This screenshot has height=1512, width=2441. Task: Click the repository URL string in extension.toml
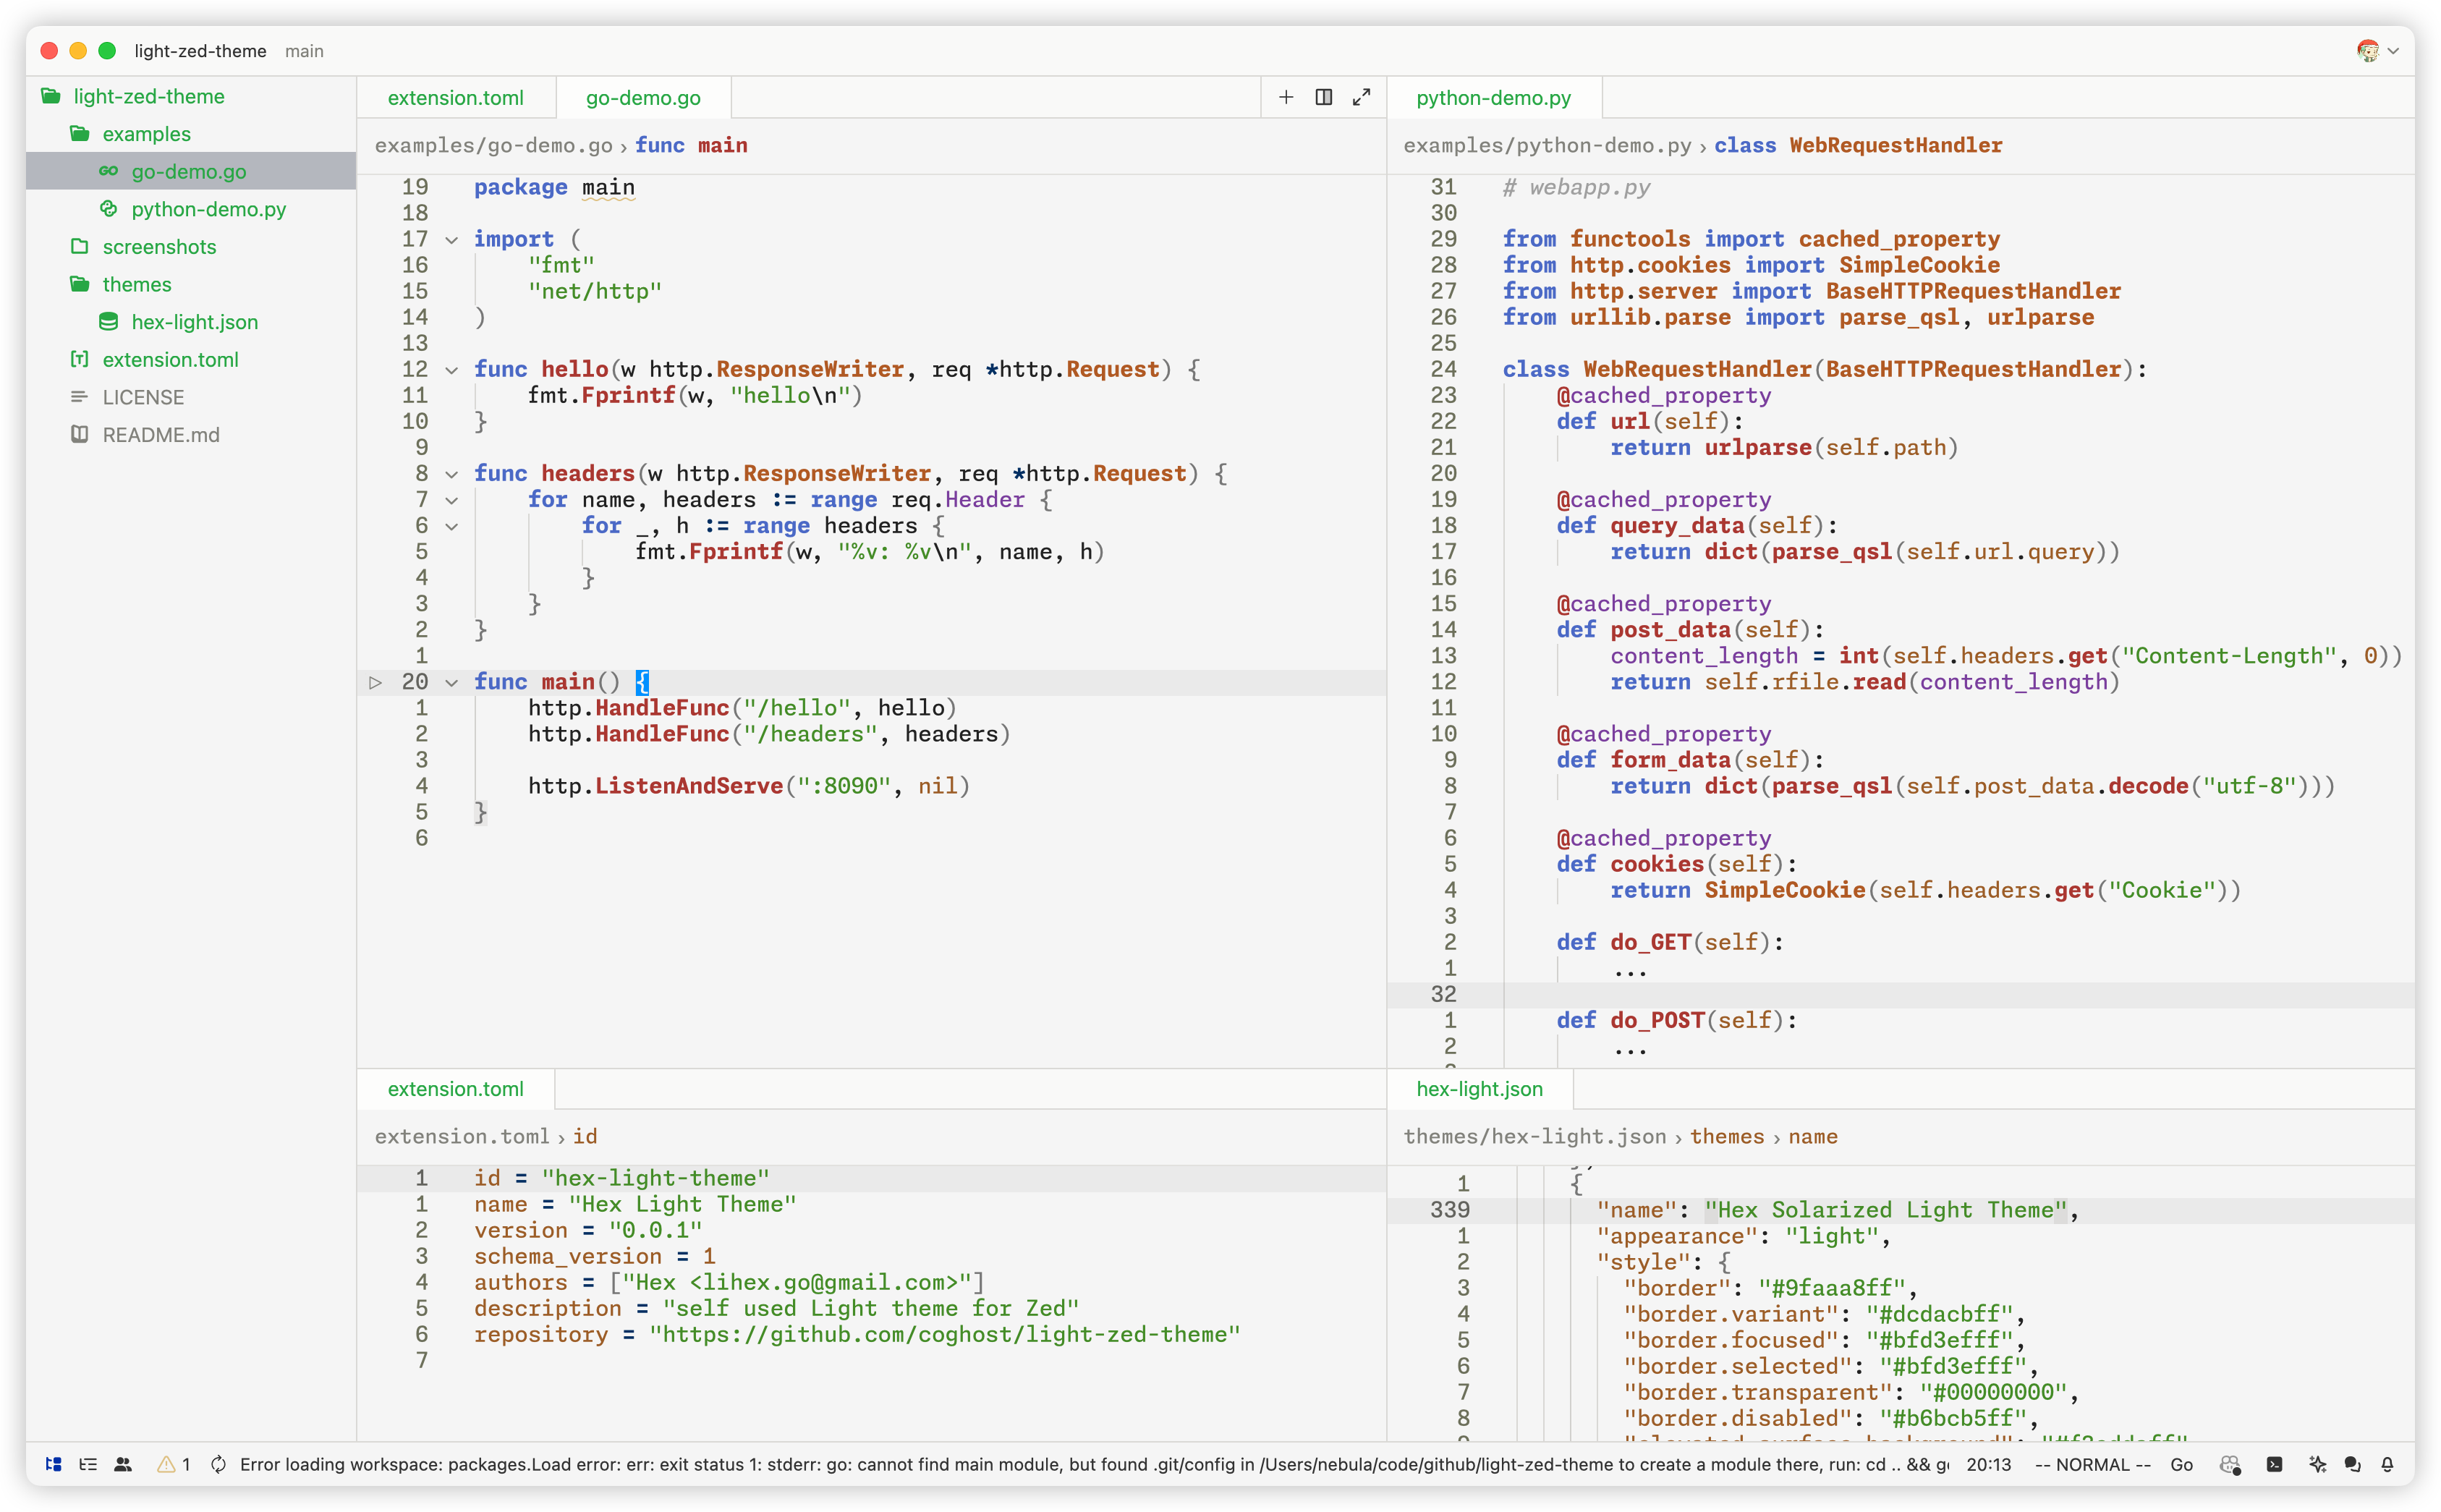coord(945,1334)
